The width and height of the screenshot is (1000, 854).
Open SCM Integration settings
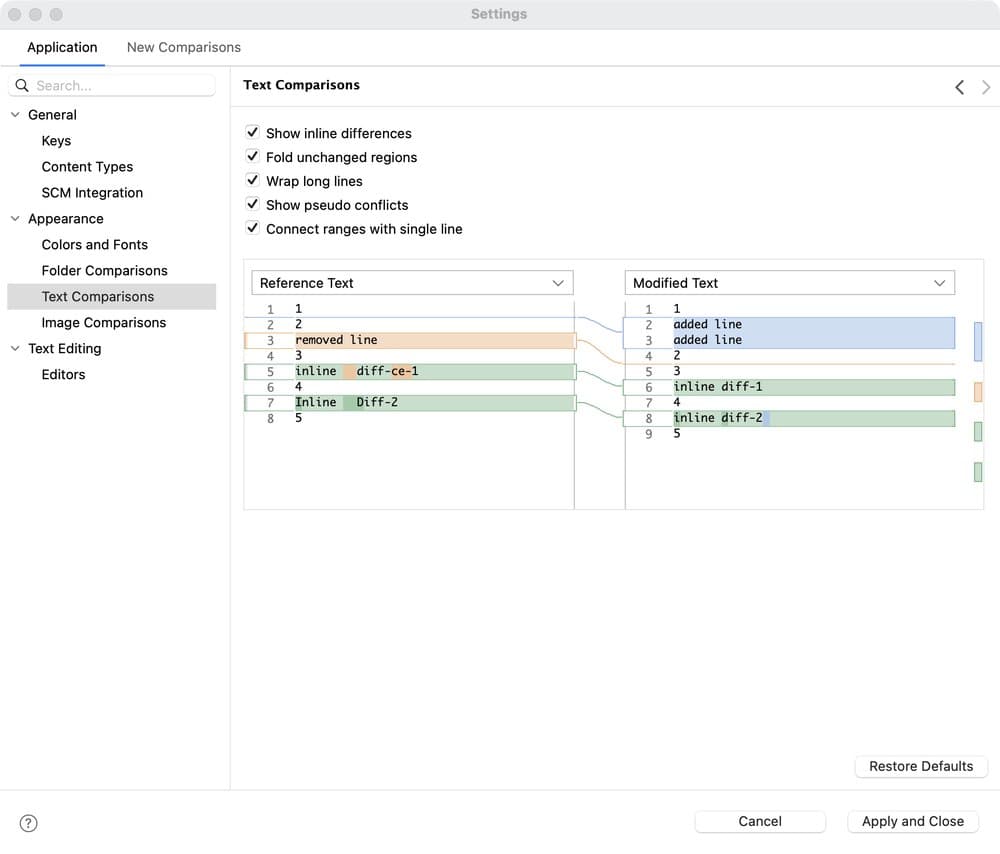coord(92,193)
